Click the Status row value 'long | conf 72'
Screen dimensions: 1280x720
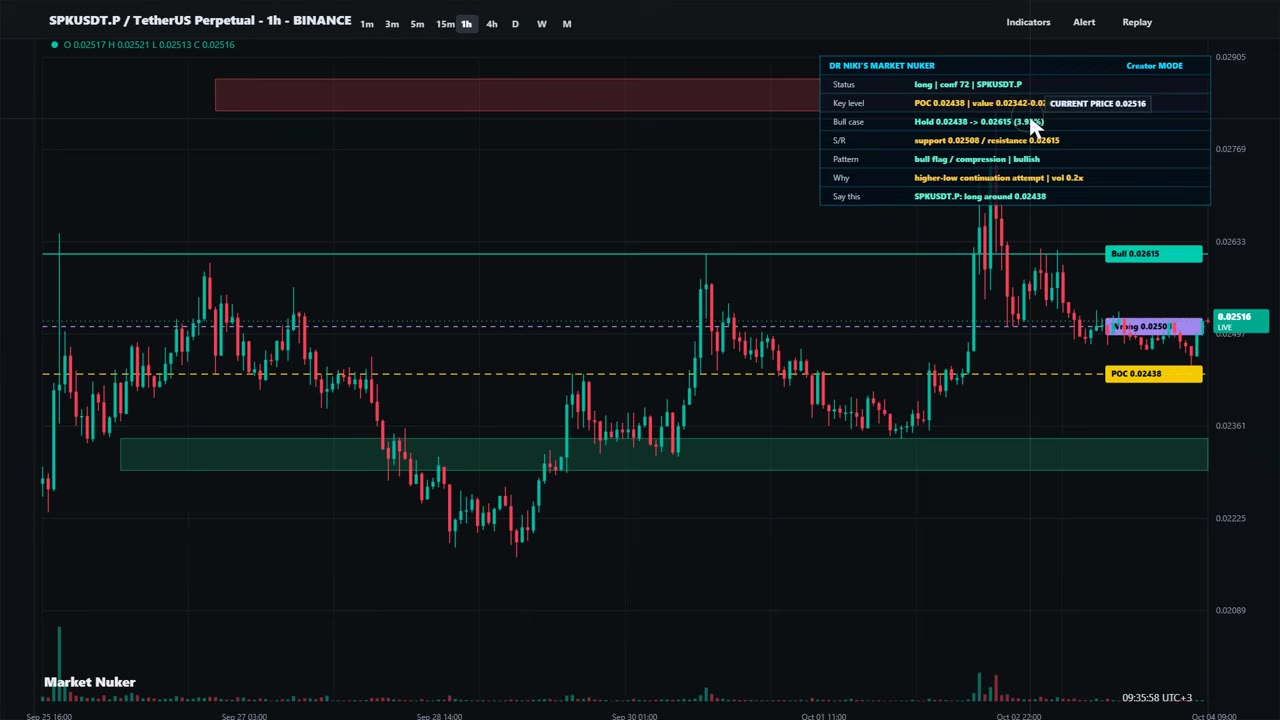tap(968, 85)
